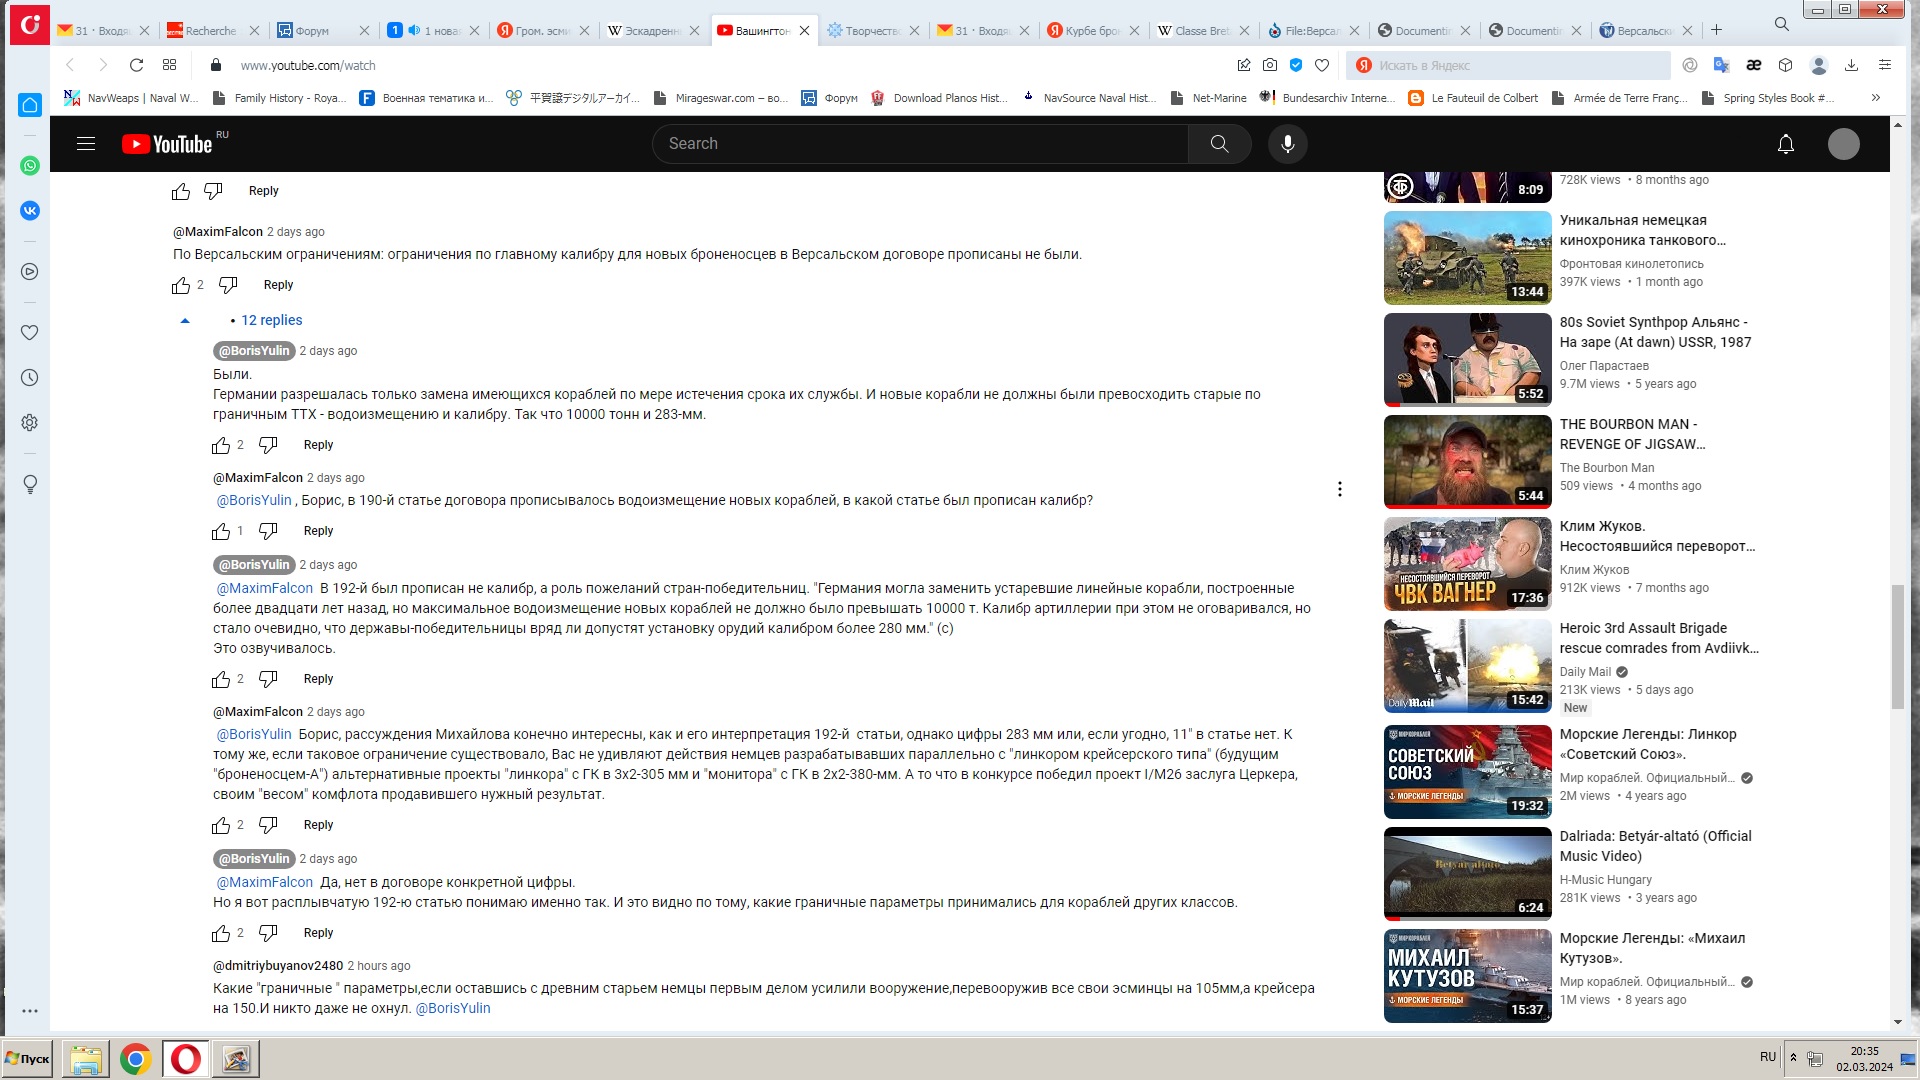Reload the page in Opera
The height and width of the screenshot is (1080, 1920).
pyautogui.click(x=136, y=65)
